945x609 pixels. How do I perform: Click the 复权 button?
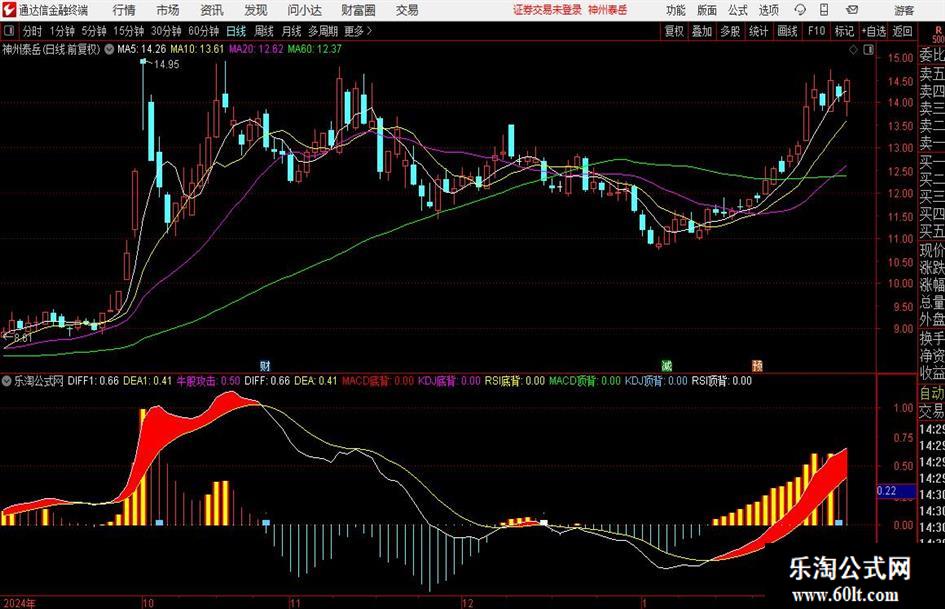coord(674,31)
